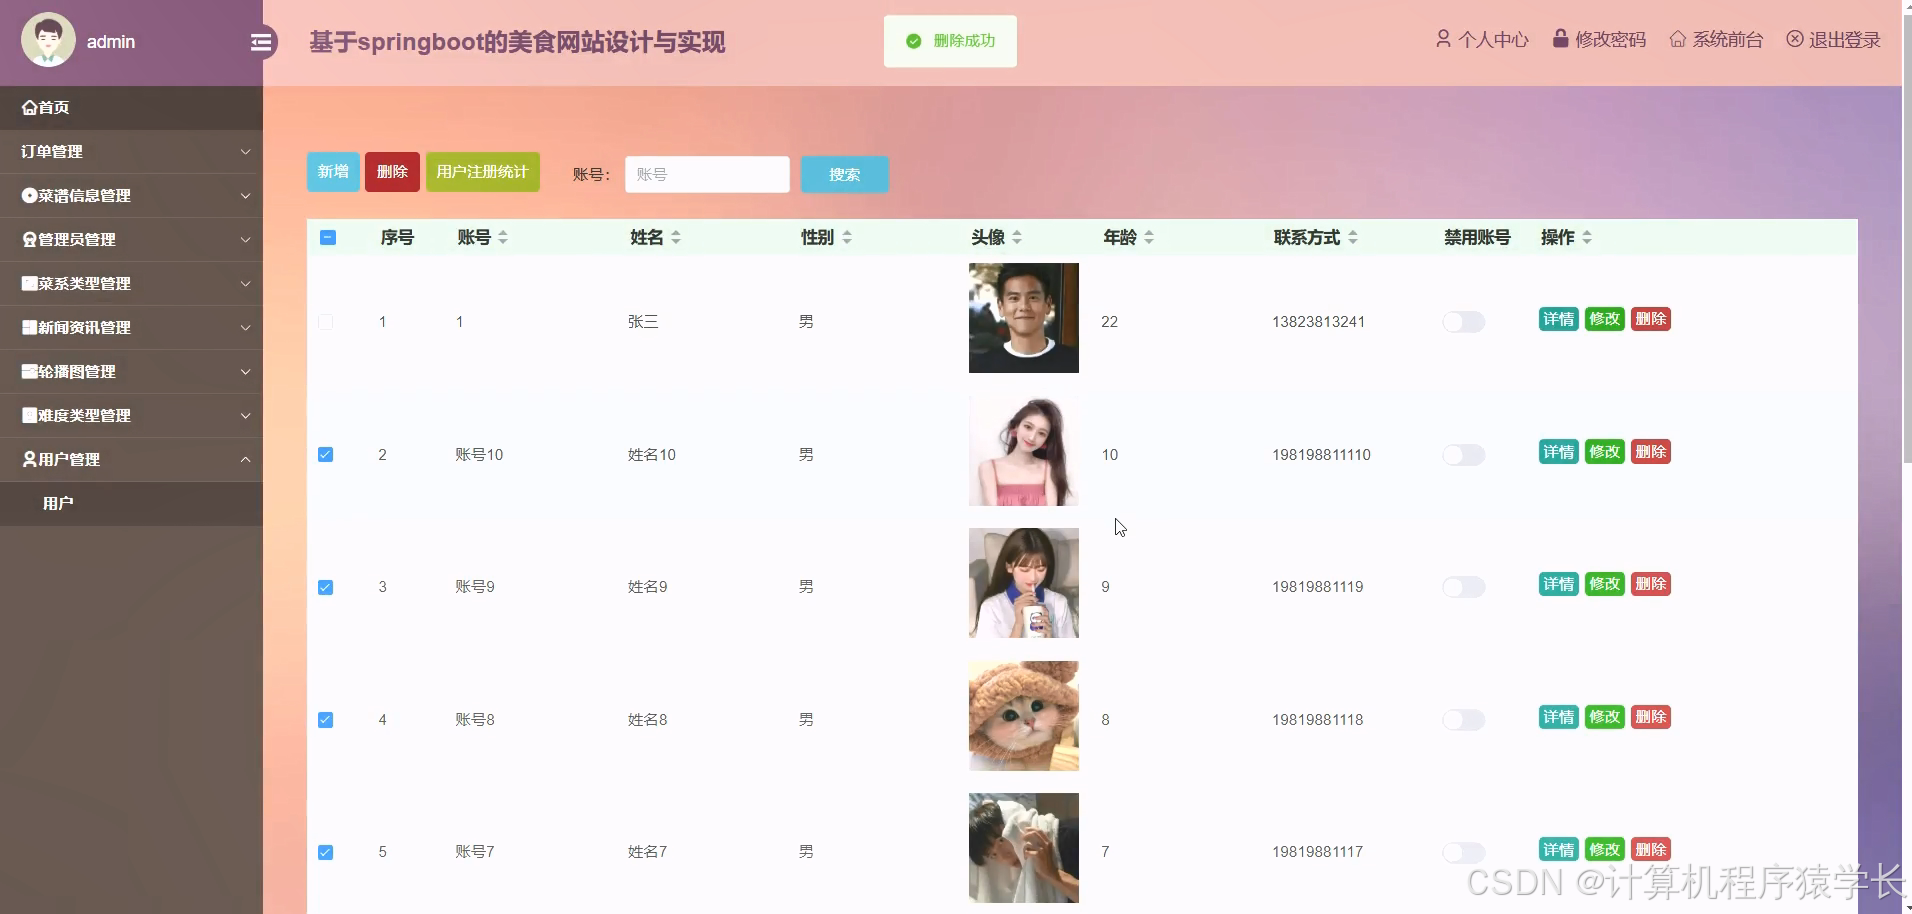1912x914 pixels.
Task: Check the select-all checkbox in table header
Action: (x=328, y=237)
